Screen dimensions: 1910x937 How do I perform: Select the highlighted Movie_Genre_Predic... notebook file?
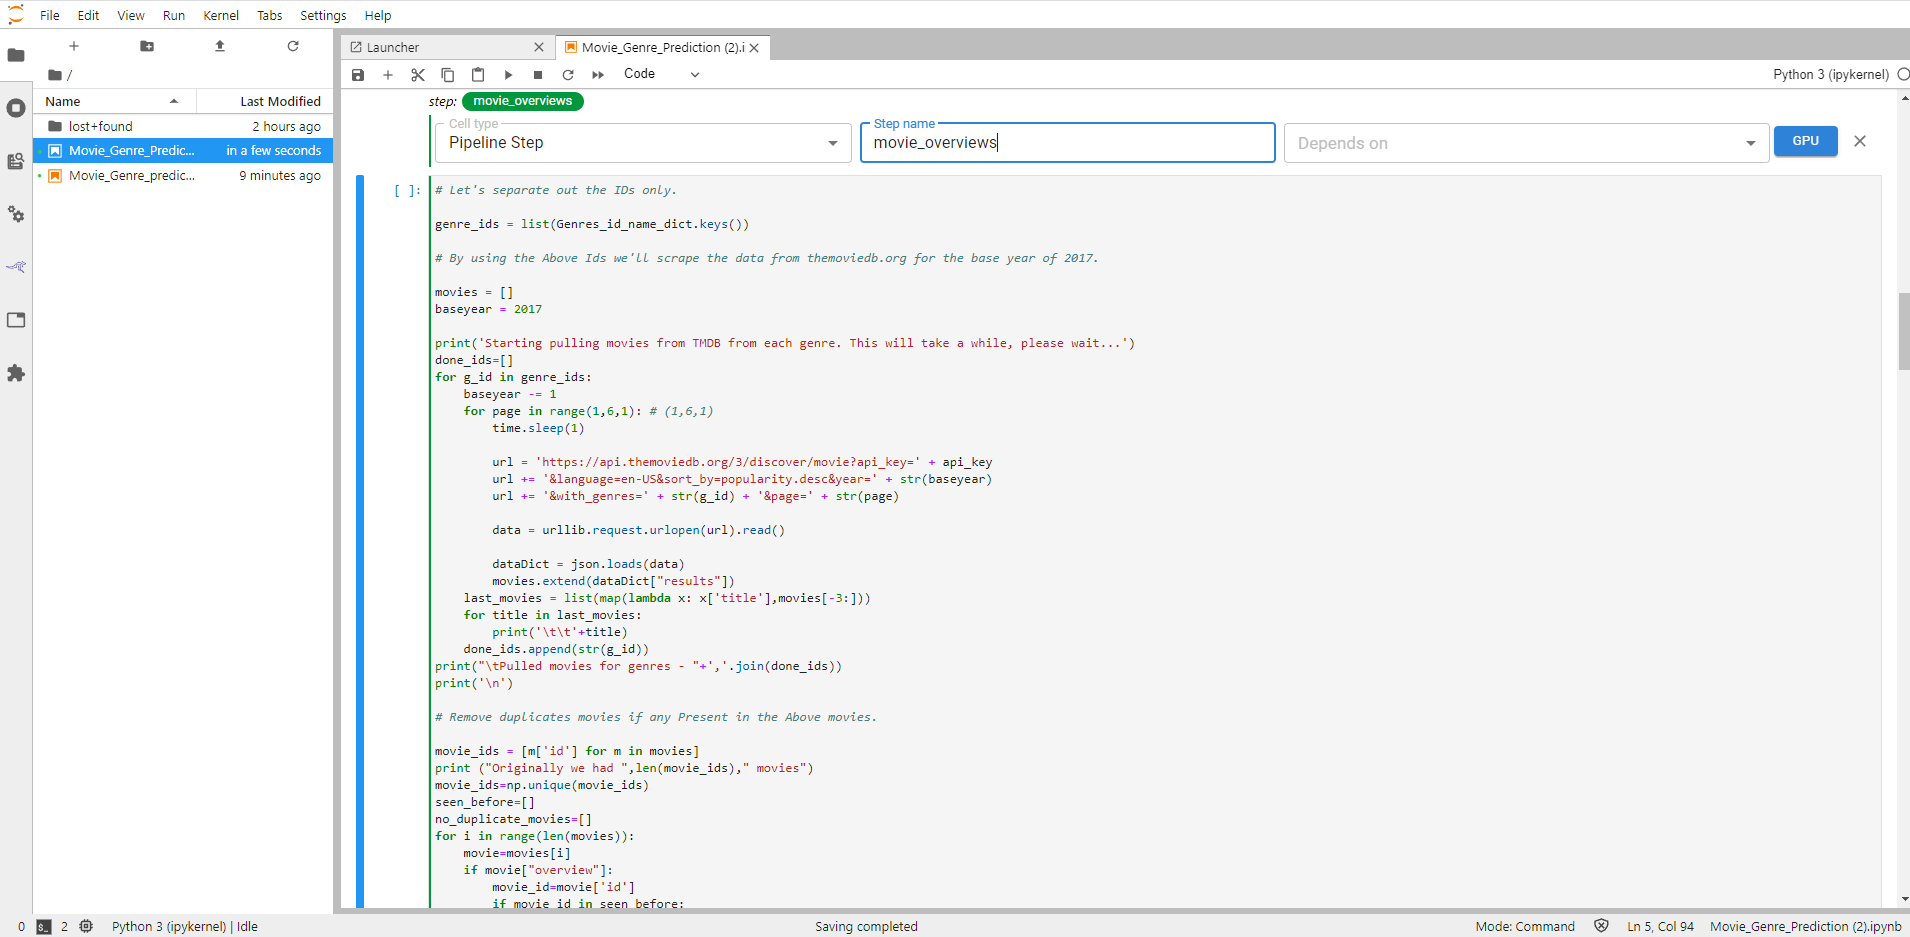pyautogui.click(x=184, y=150)
